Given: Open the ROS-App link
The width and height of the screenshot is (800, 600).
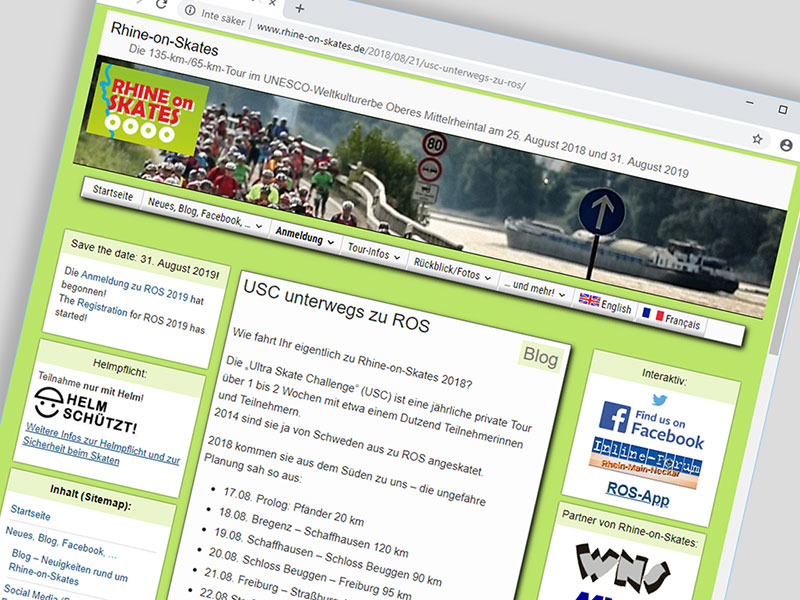Looking at the screenshot, I should tap(638, 493).
